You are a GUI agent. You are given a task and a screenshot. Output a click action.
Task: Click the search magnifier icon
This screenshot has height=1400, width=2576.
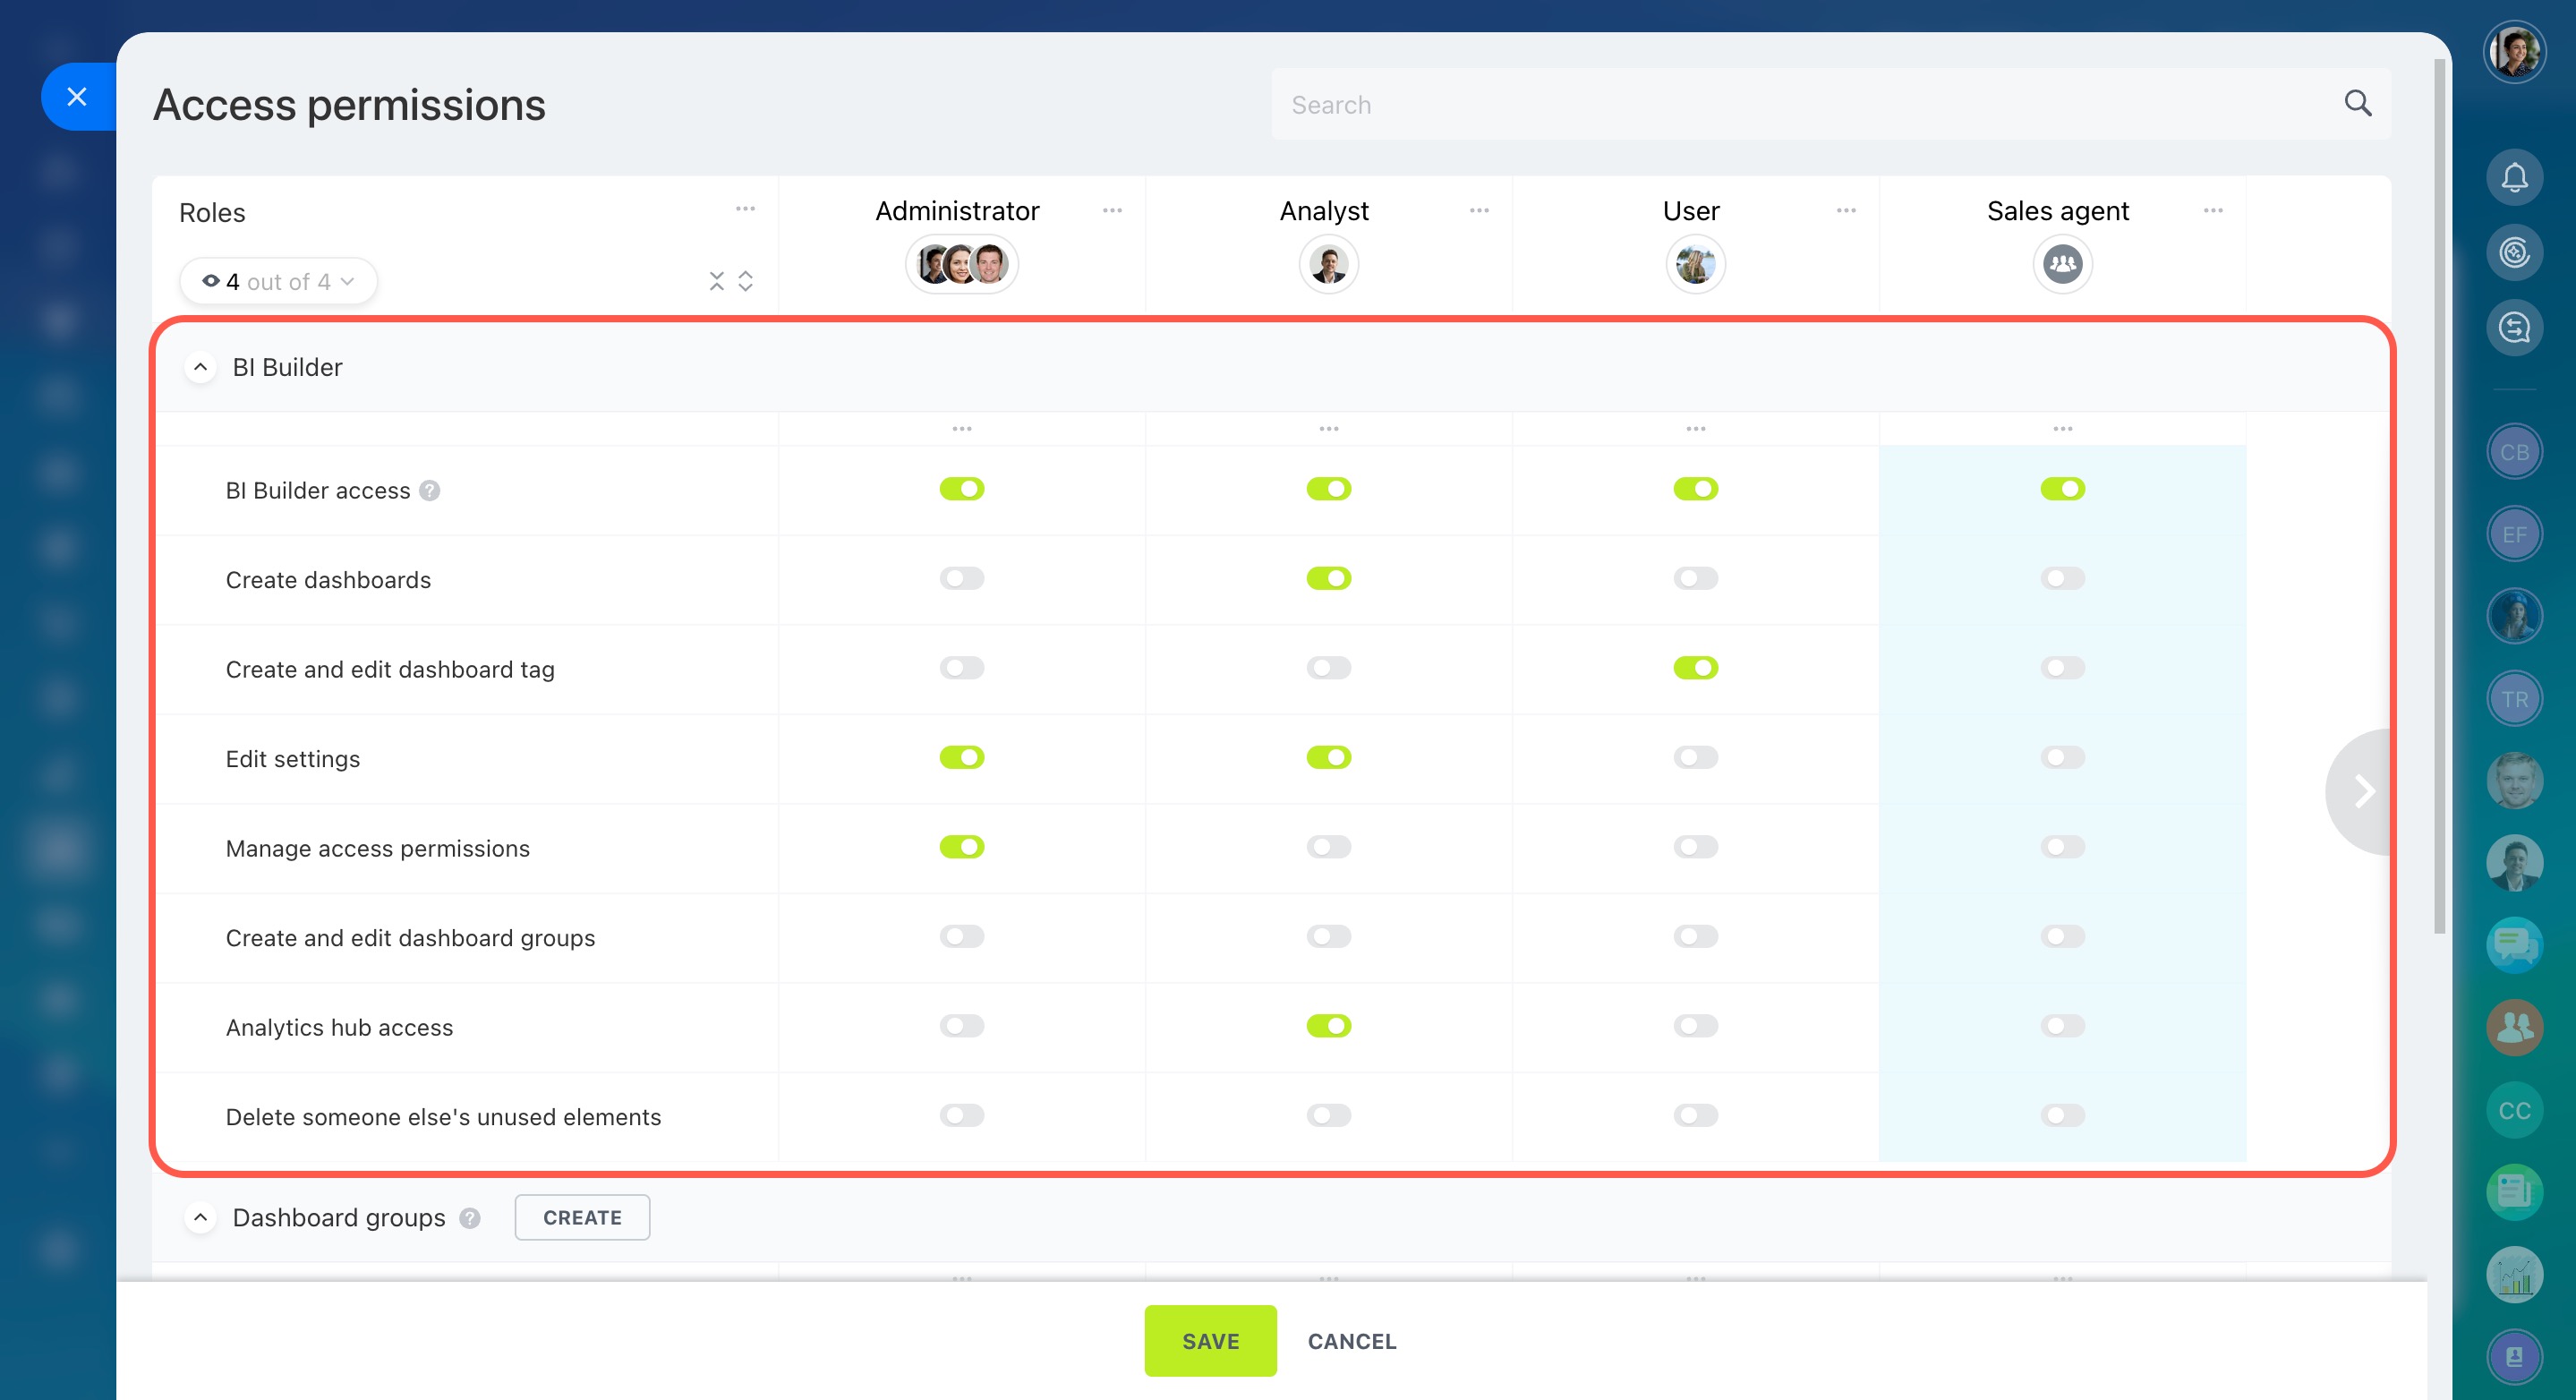point(2357,103)
